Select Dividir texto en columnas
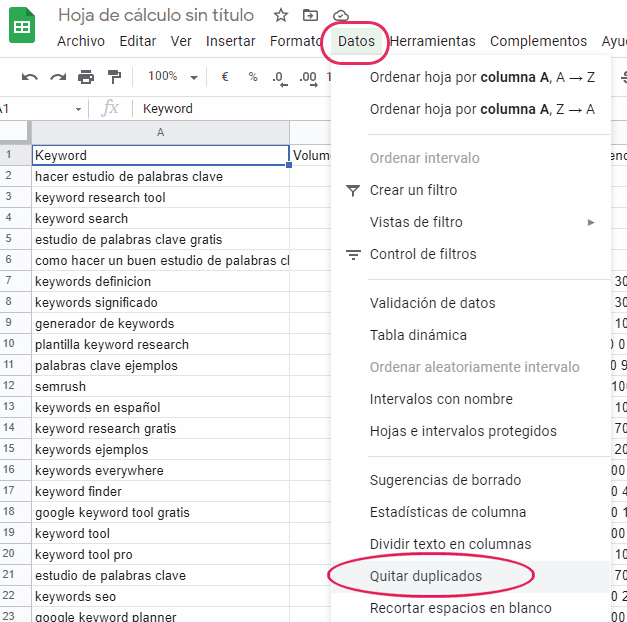 coord(471,544)
